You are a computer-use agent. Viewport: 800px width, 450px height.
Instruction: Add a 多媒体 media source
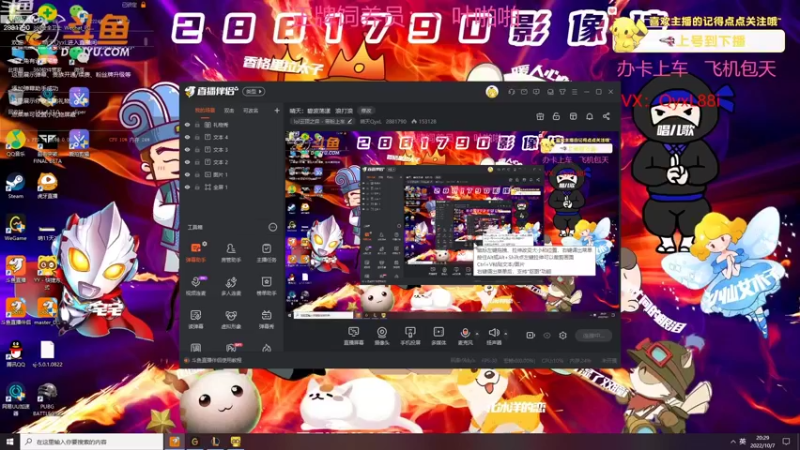pyautogui.click(x=438, y=336)
